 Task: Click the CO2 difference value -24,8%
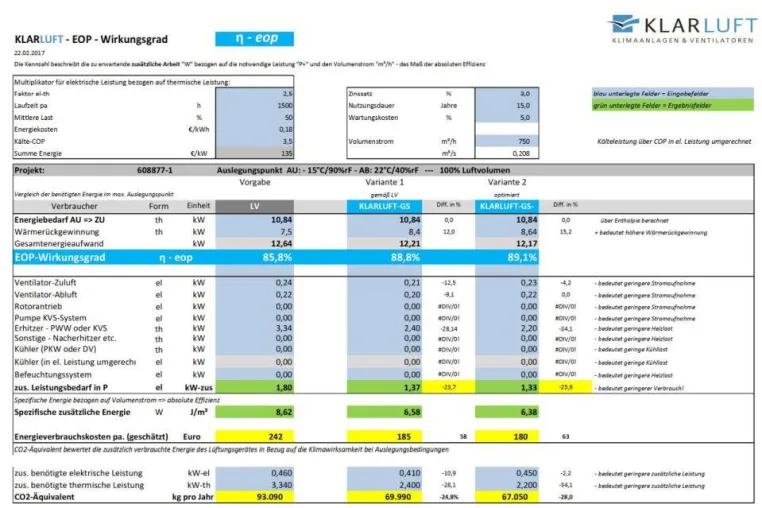449,497
